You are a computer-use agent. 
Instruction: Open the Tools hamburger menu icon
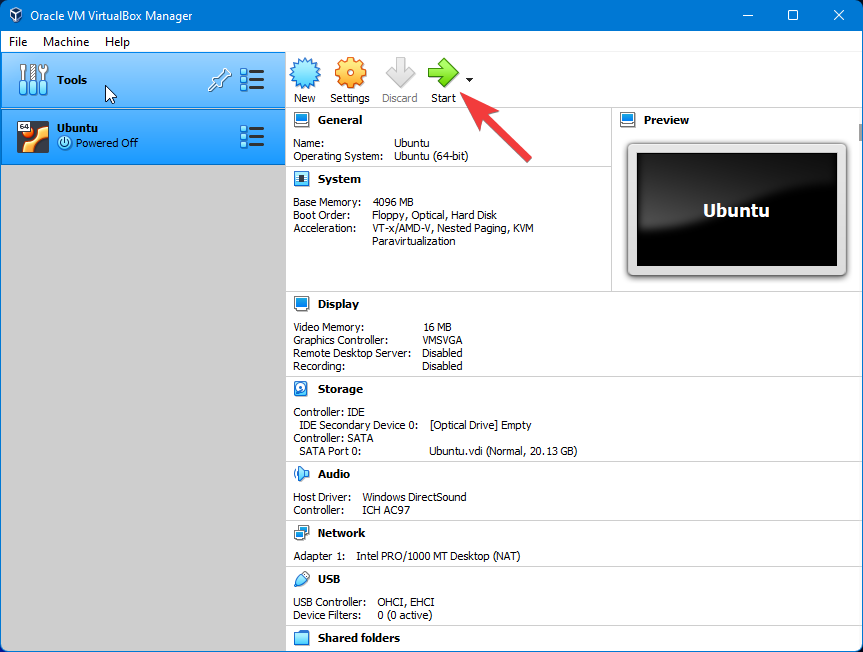pos(252,80)
